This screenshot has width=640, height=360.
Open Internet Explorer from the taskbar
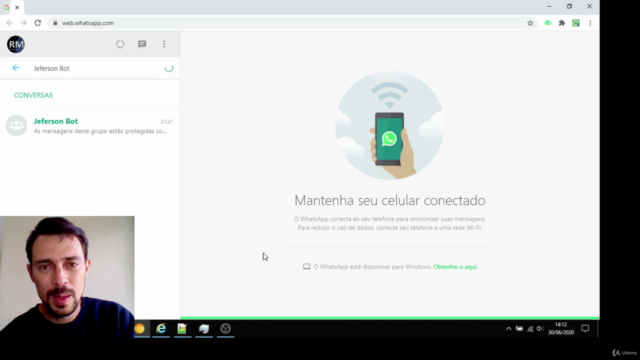(x=161, y=329)
